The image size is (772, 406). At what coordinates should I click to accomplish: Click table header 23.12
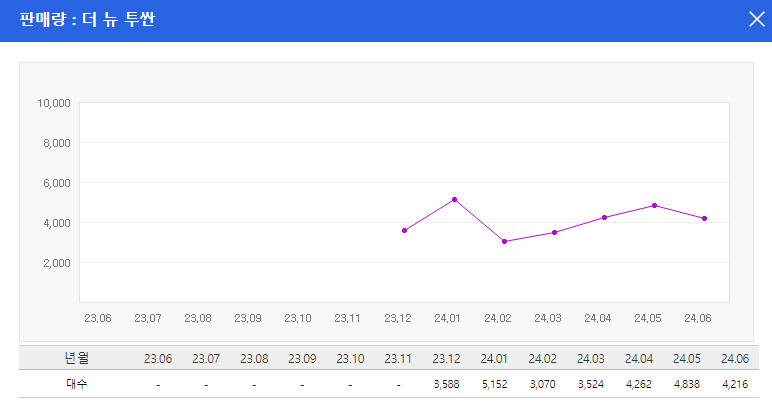point(446,359)
